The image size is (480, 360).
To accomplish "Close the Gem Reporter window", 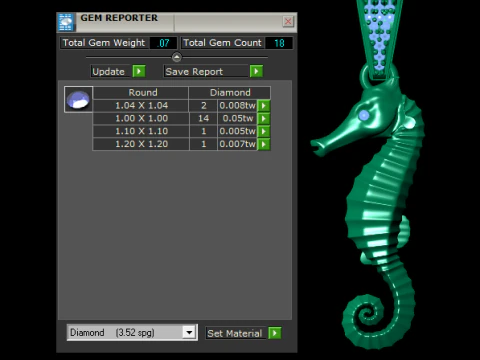I will [x=288, y=22].
